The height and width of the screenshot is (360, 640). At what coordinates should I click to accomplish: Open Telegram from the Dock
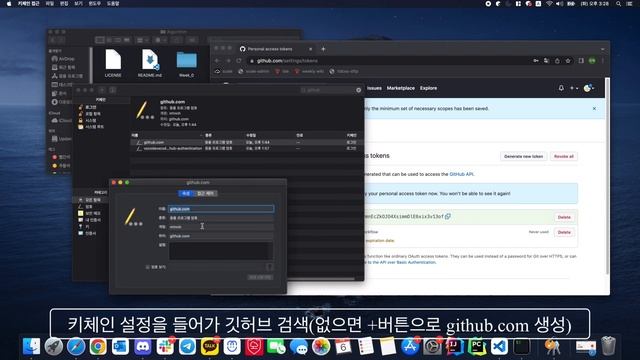(187, 347)
